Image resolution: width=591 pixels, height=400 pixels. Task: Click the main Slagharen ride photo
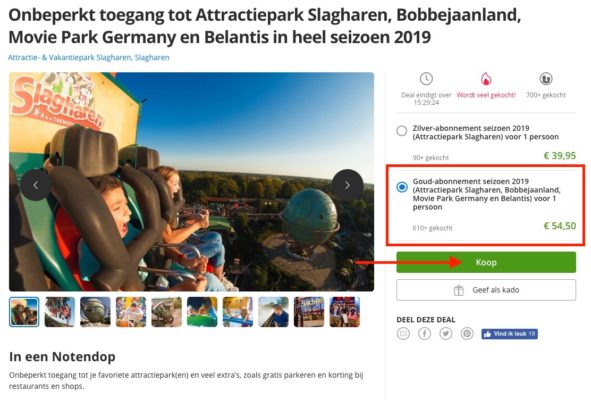(x=191, y=182)
